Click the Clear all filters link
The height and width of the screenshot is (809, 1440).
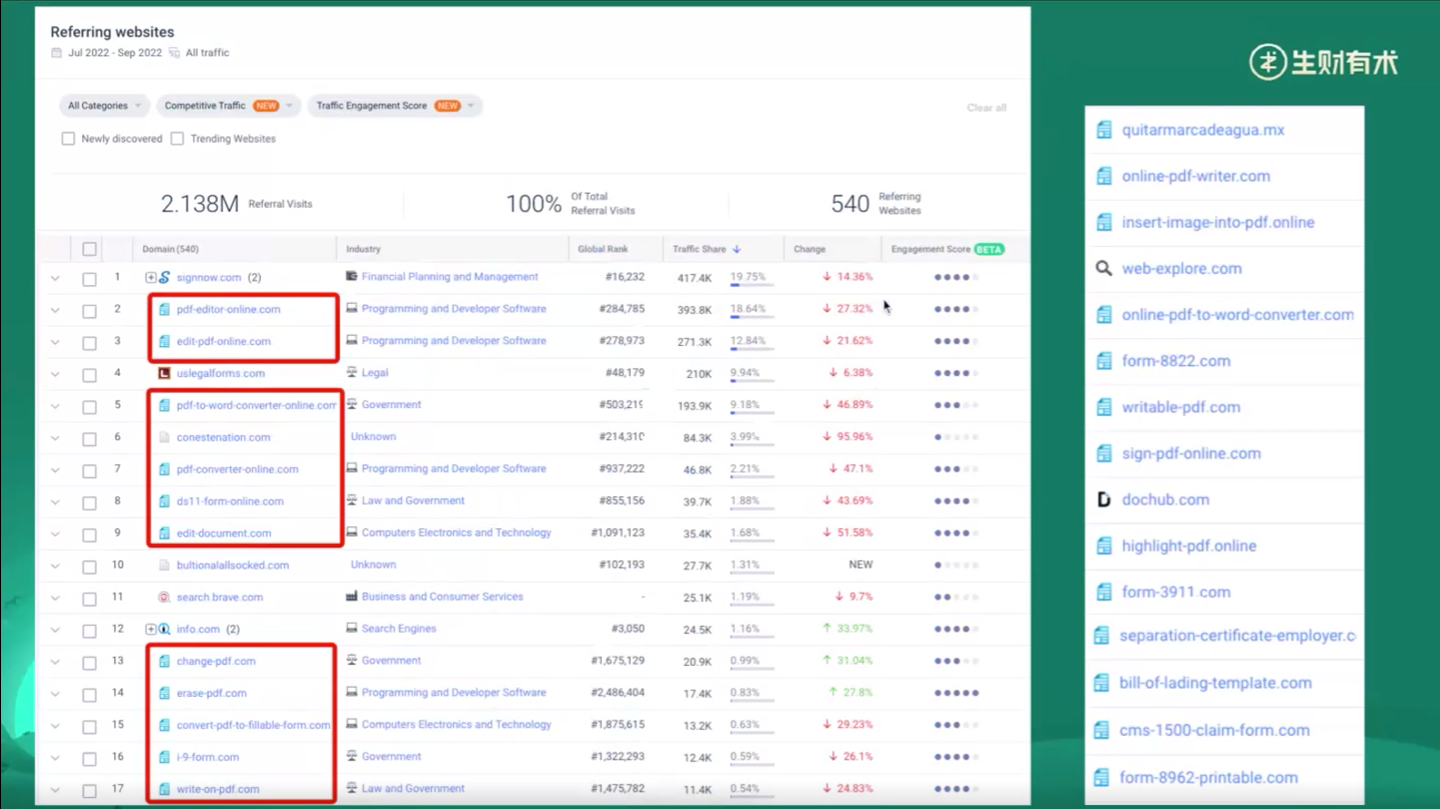tap(986, 108)
